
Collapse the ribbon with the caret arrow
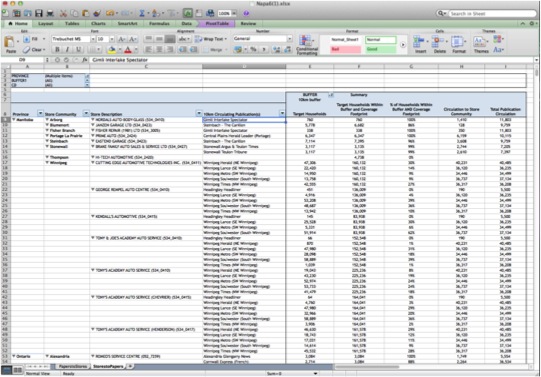523,23
